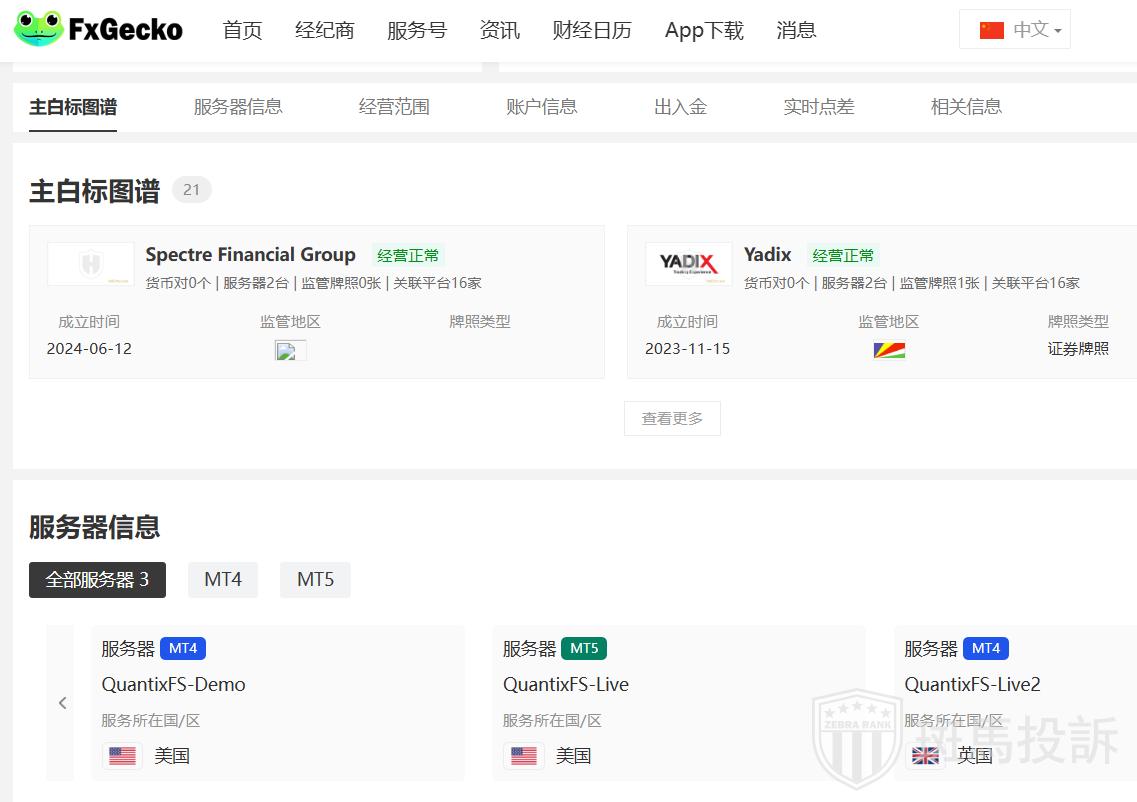The image size is (1137, 802).
Task: Click the US flag for QuantixFS-Demo
Action: 122,756
